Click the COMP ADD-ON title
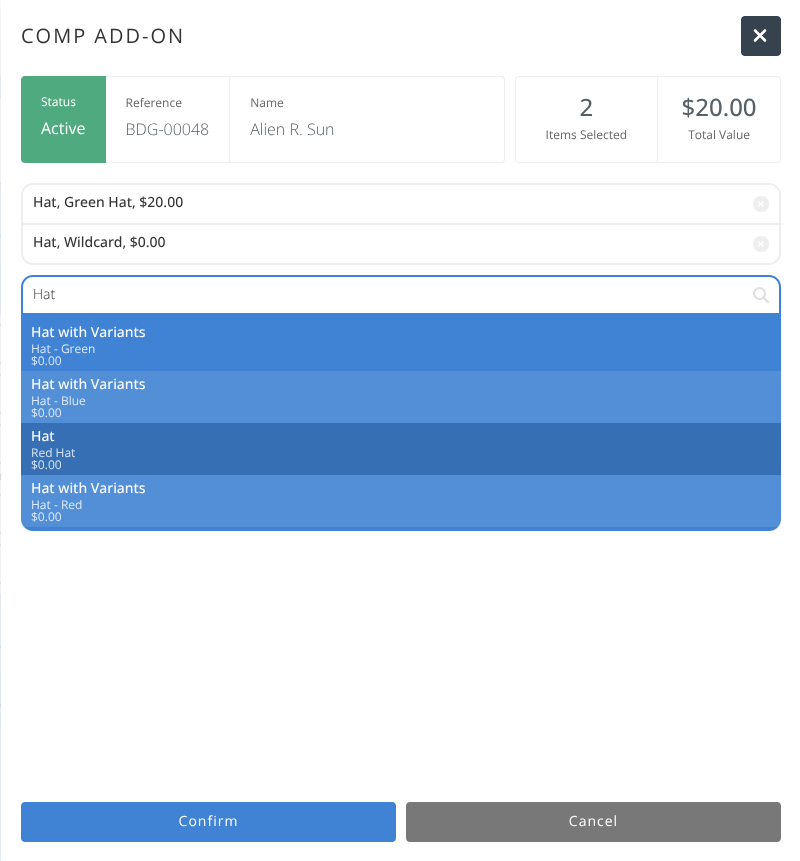The height and width of the screenshot is (861, 800). pos(102,37)
